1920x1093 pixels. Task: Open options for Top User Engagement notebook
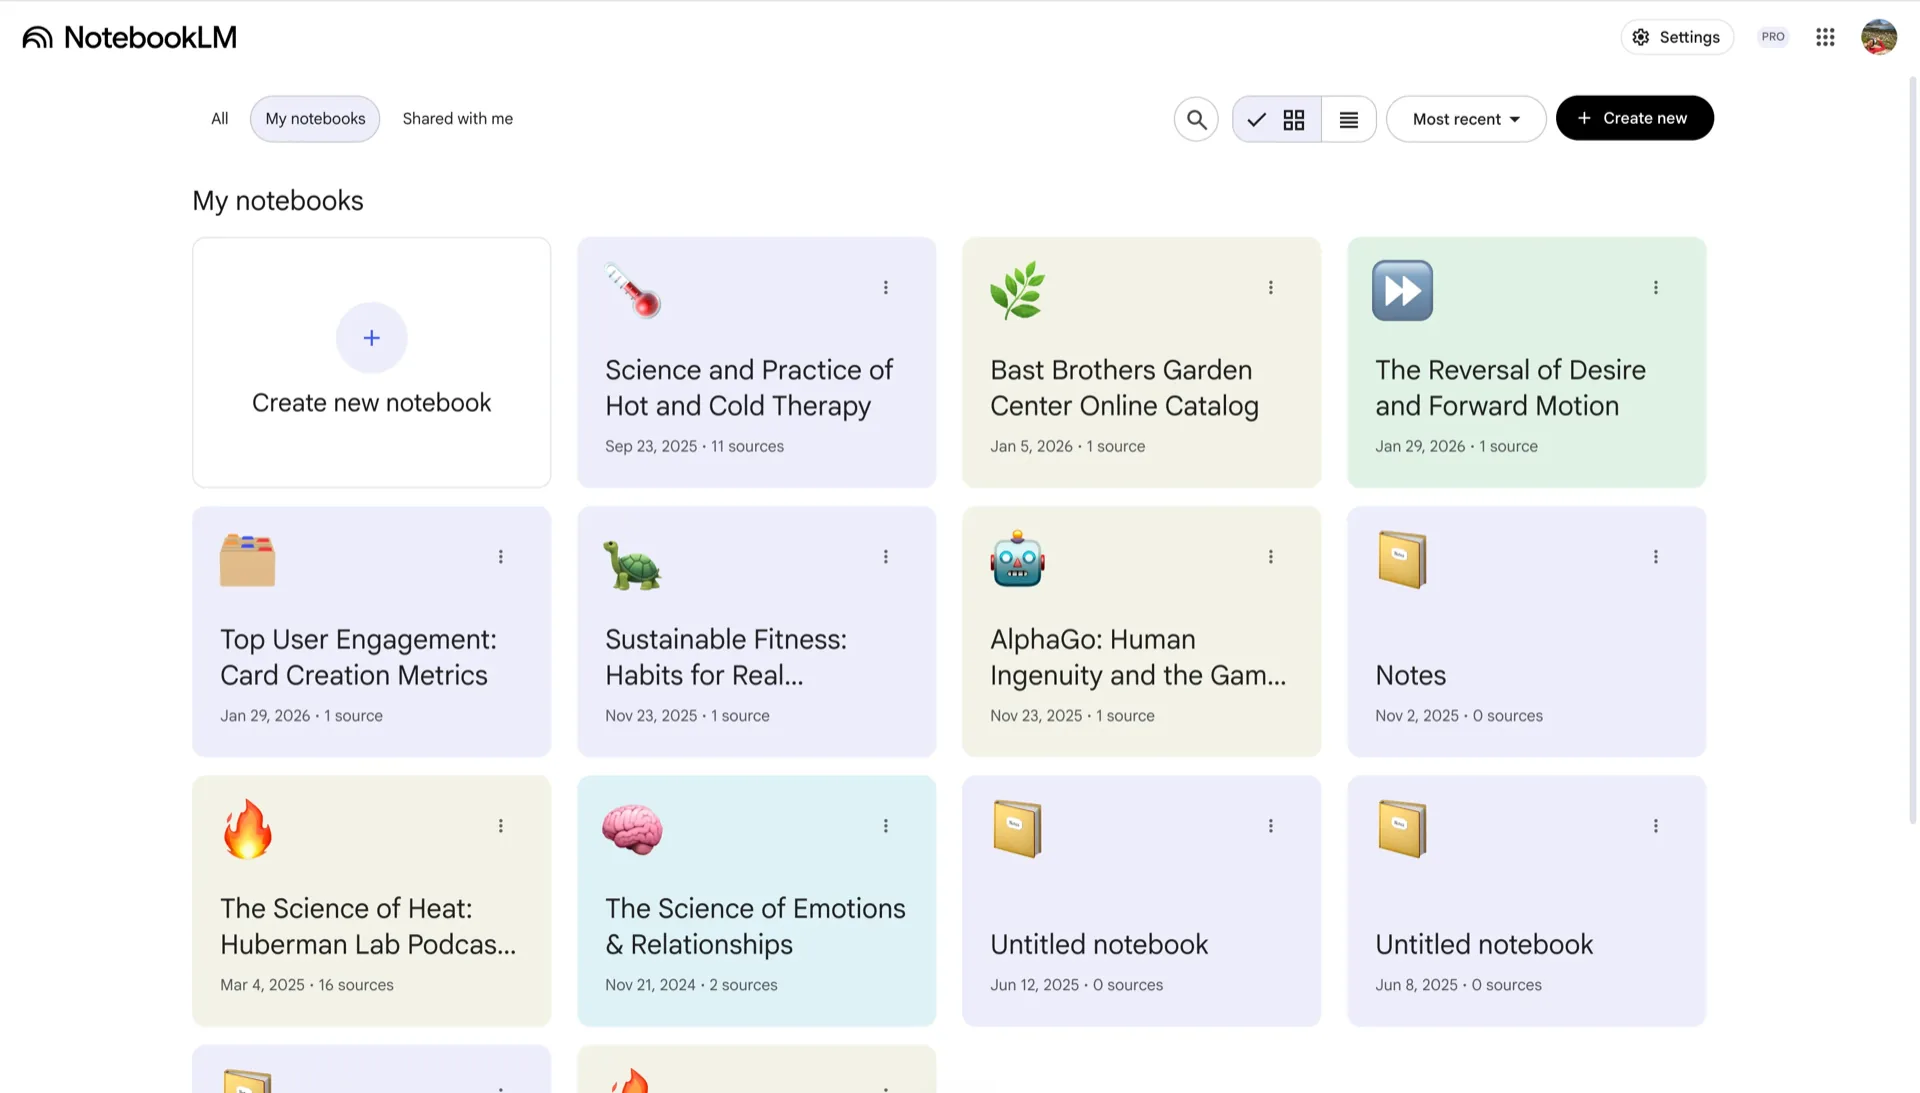point(501,557)
